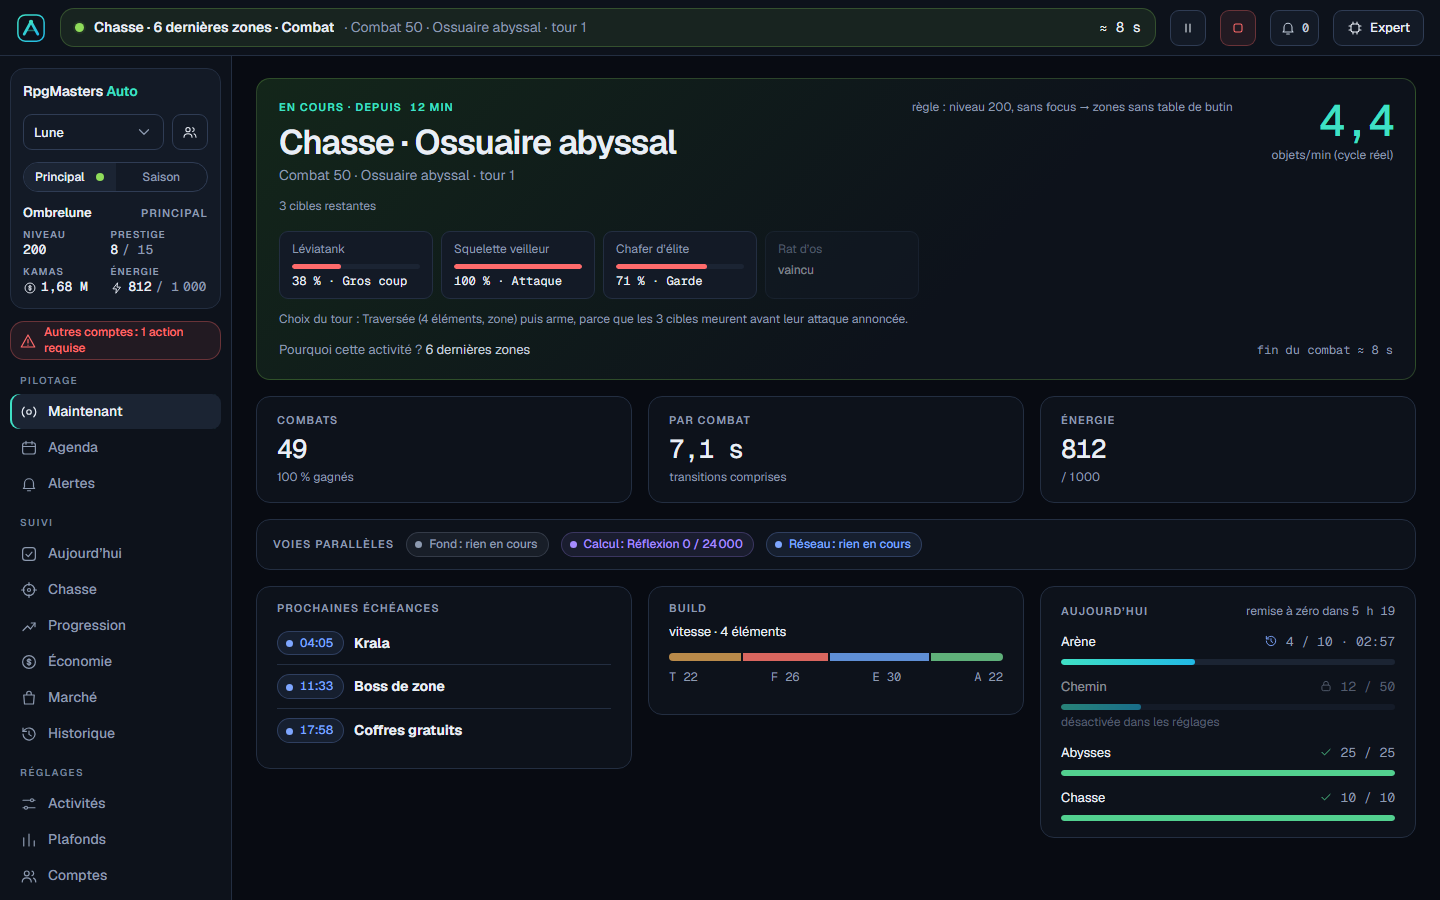Open the Krala 04:05 deadline
Screen dimensions: 1440x900
444,643
